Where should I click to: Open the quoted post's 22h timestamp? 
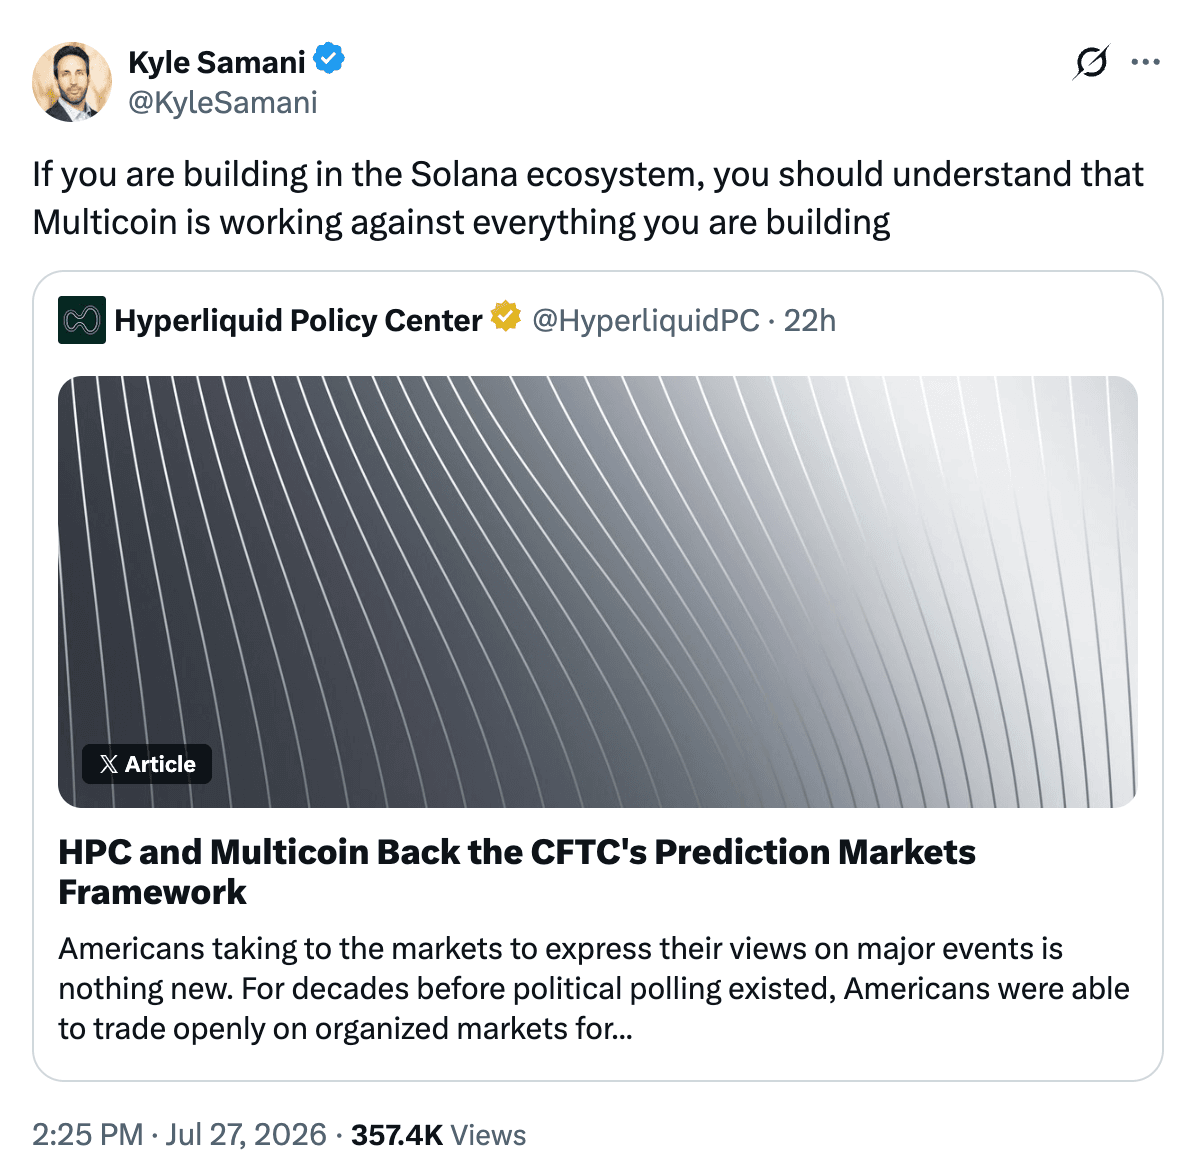point(809,320)
